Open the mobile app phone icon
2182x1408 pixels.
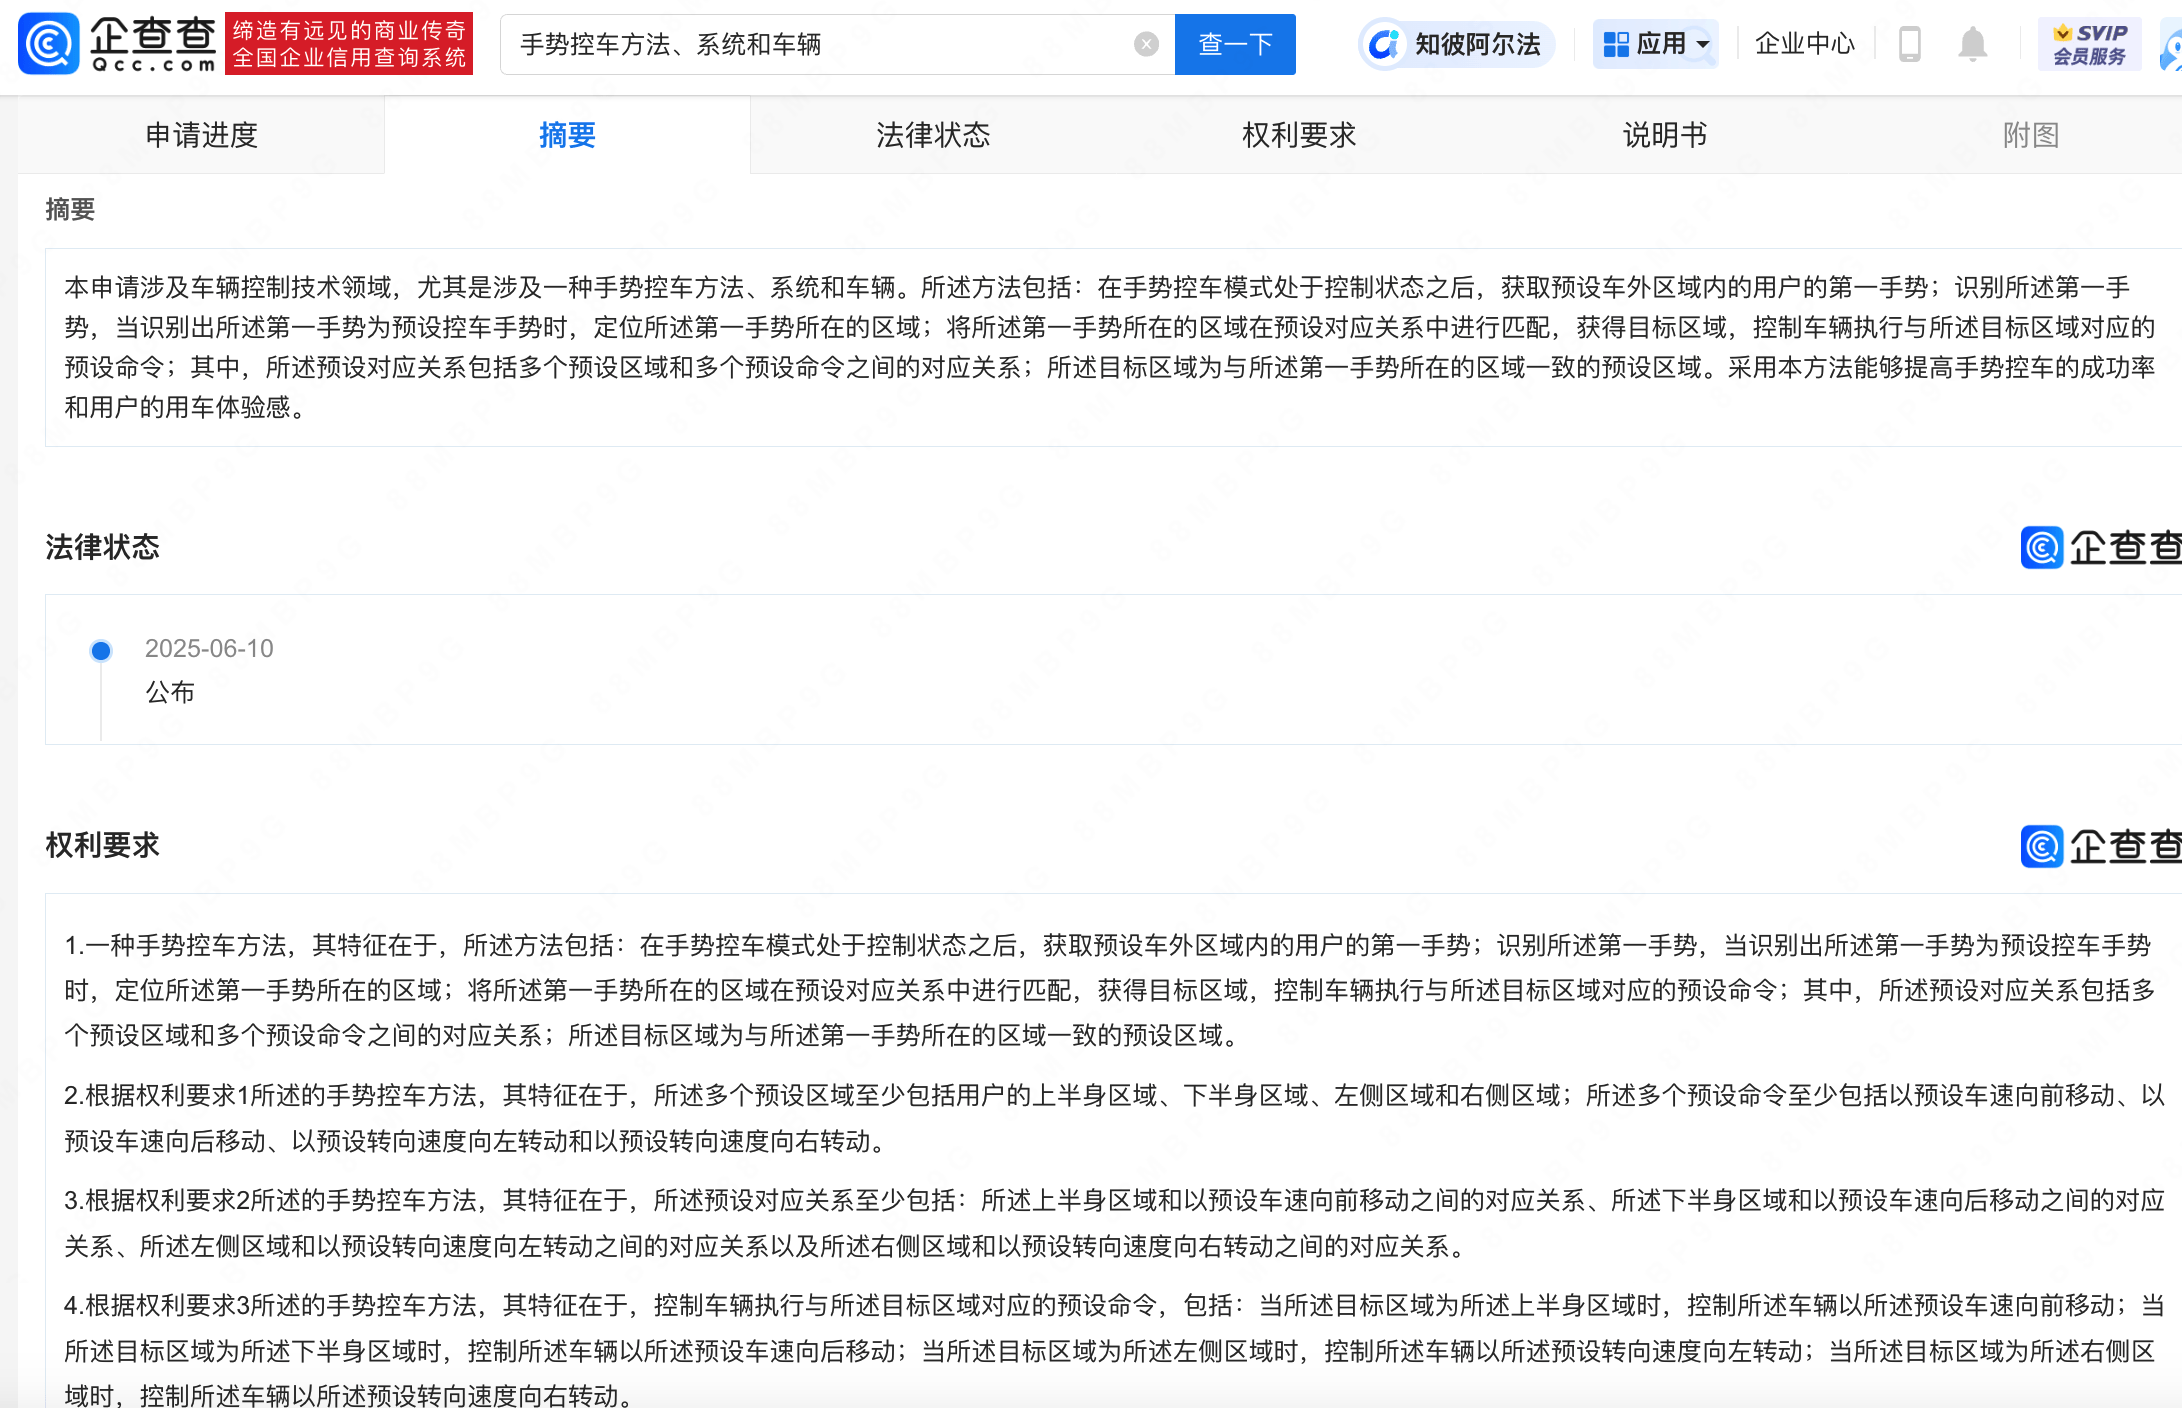tap(1909, 44)
